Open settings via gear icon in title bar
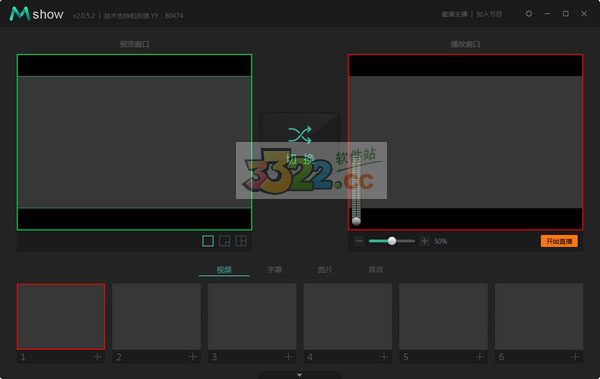This screenshot has height=379, width=600. [x=529, y=14]
